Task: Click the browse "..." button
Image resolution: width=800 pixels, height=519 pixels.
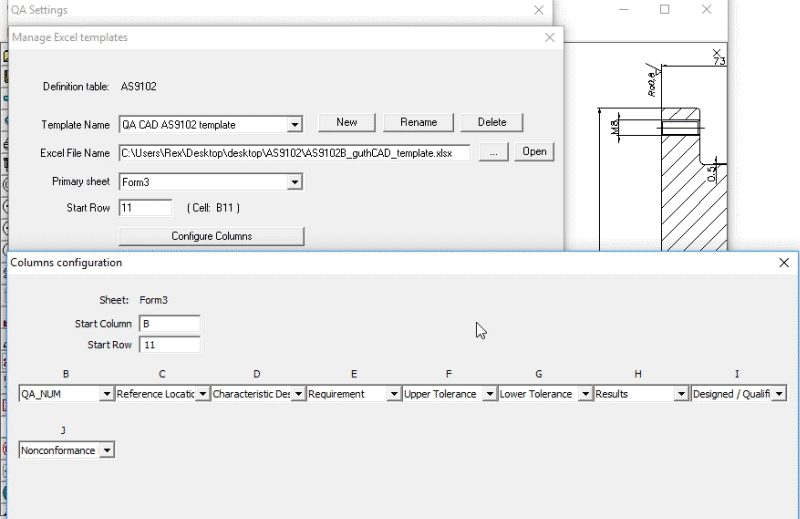Action: [x=493, y=152]
